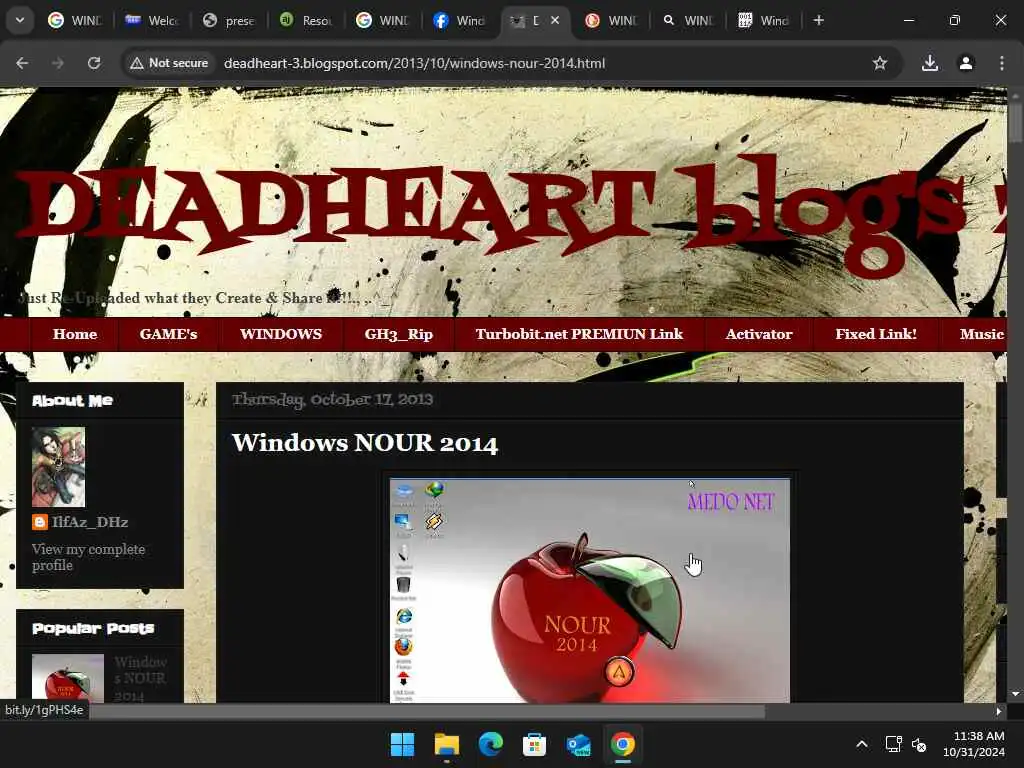Show hidden system tray icons
This screenshot has height=768, width=1024.
[861, 744]
